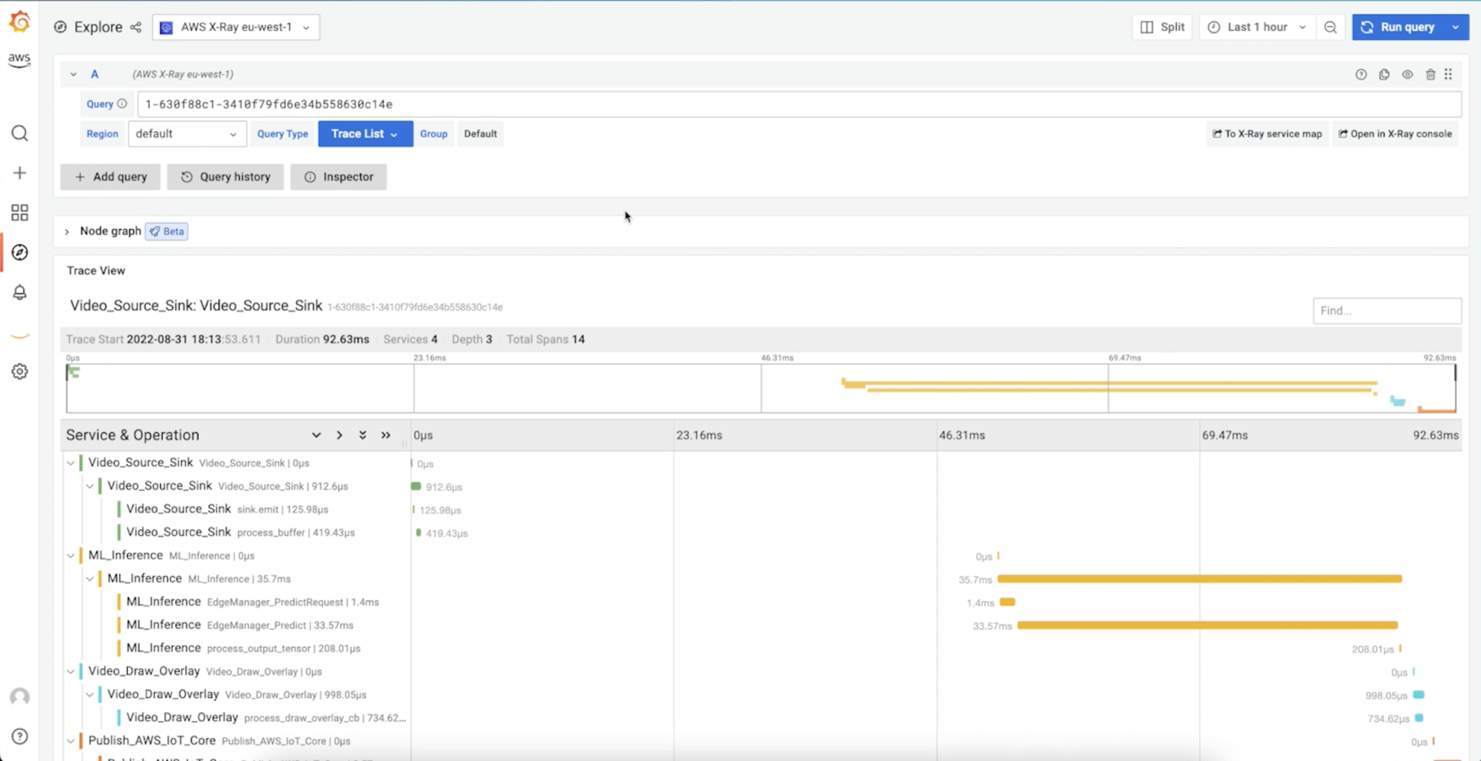Open the user avatar in the sidebar
The width and height of the screenshot is (1481, 761).
[19, 697]
